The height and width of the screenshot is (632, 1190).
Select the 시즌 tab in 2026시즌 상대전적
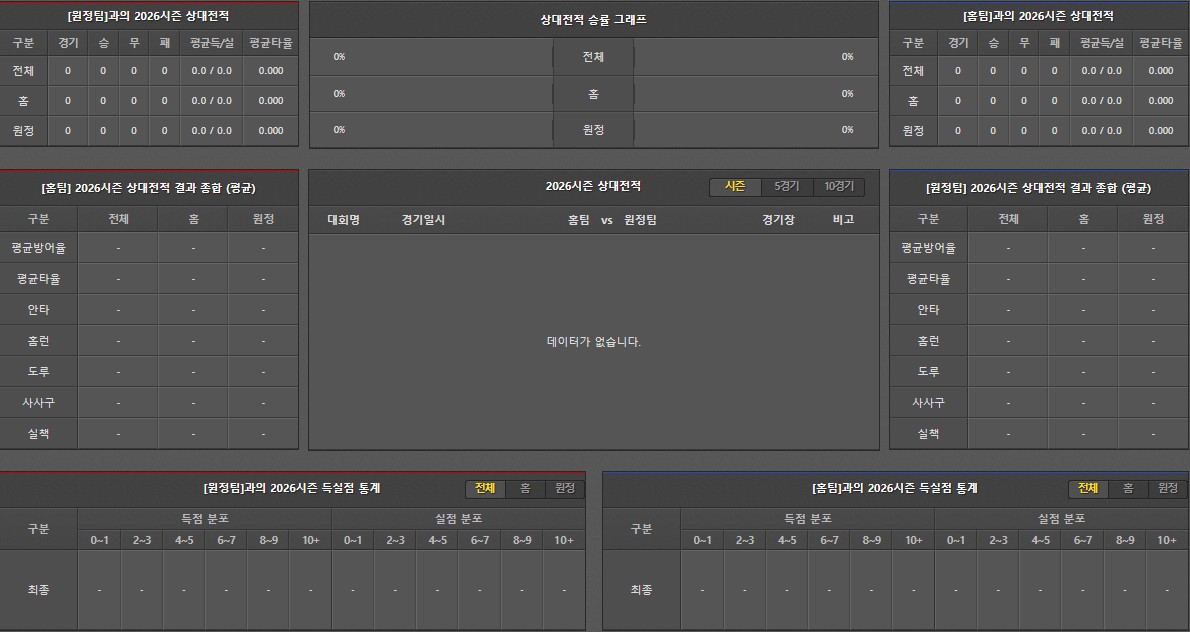click(735, 187)
